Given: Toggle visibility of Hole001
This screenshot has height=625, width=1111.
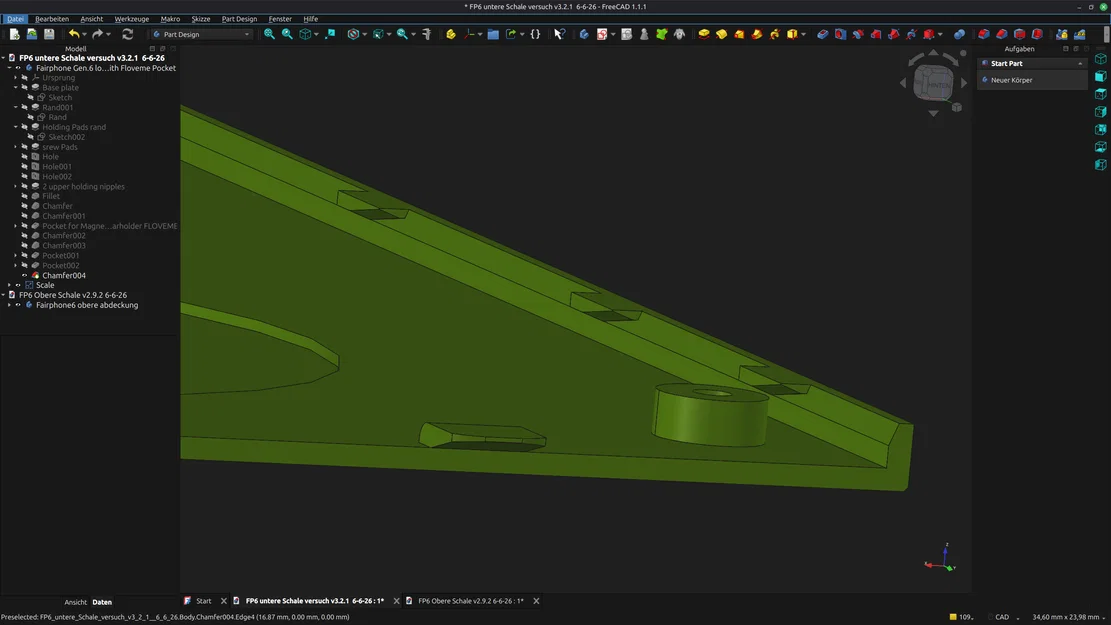Looking at the screenshot, I should tap(25, 167).
